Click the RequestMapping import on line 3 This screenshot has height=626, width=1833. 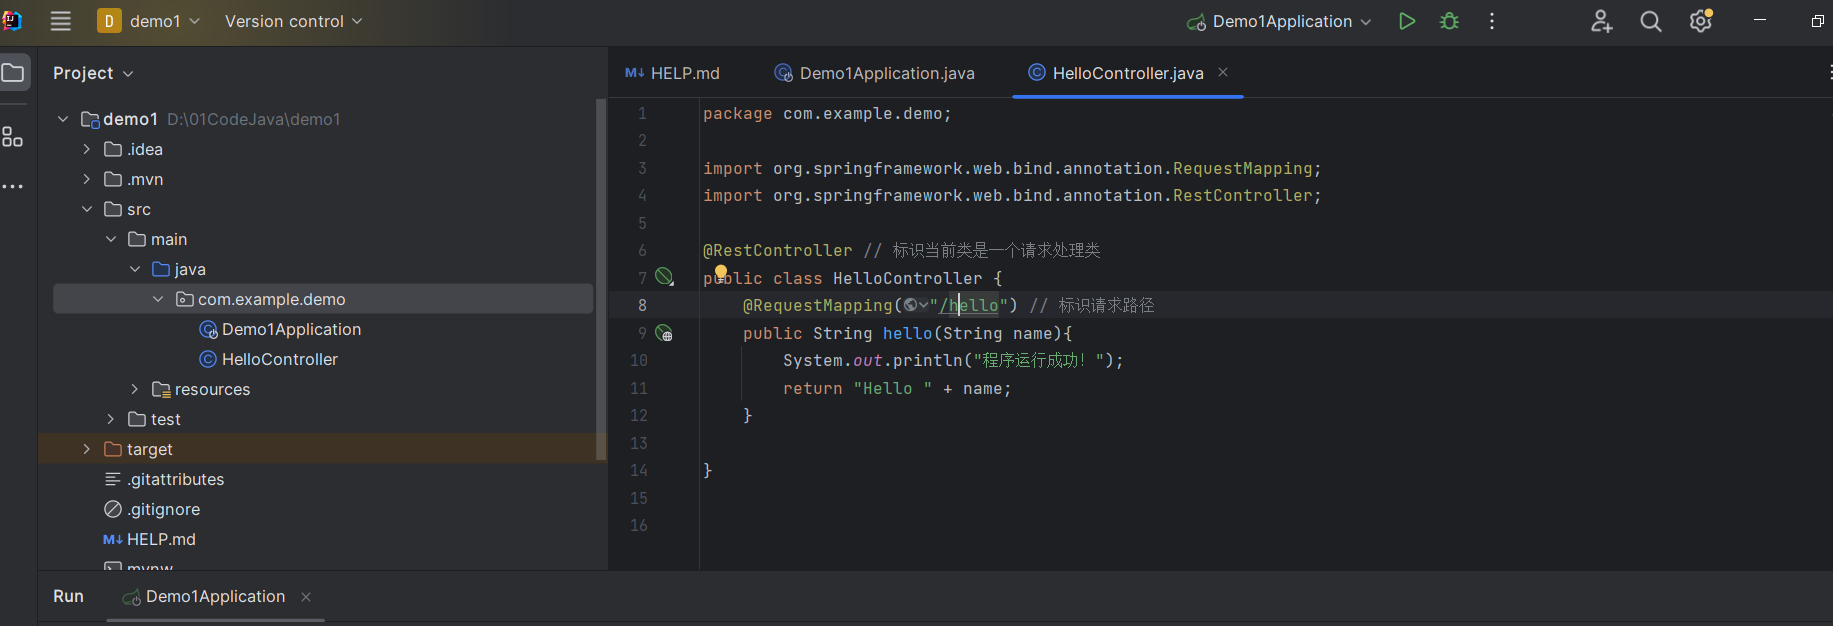click(1012, 168)
